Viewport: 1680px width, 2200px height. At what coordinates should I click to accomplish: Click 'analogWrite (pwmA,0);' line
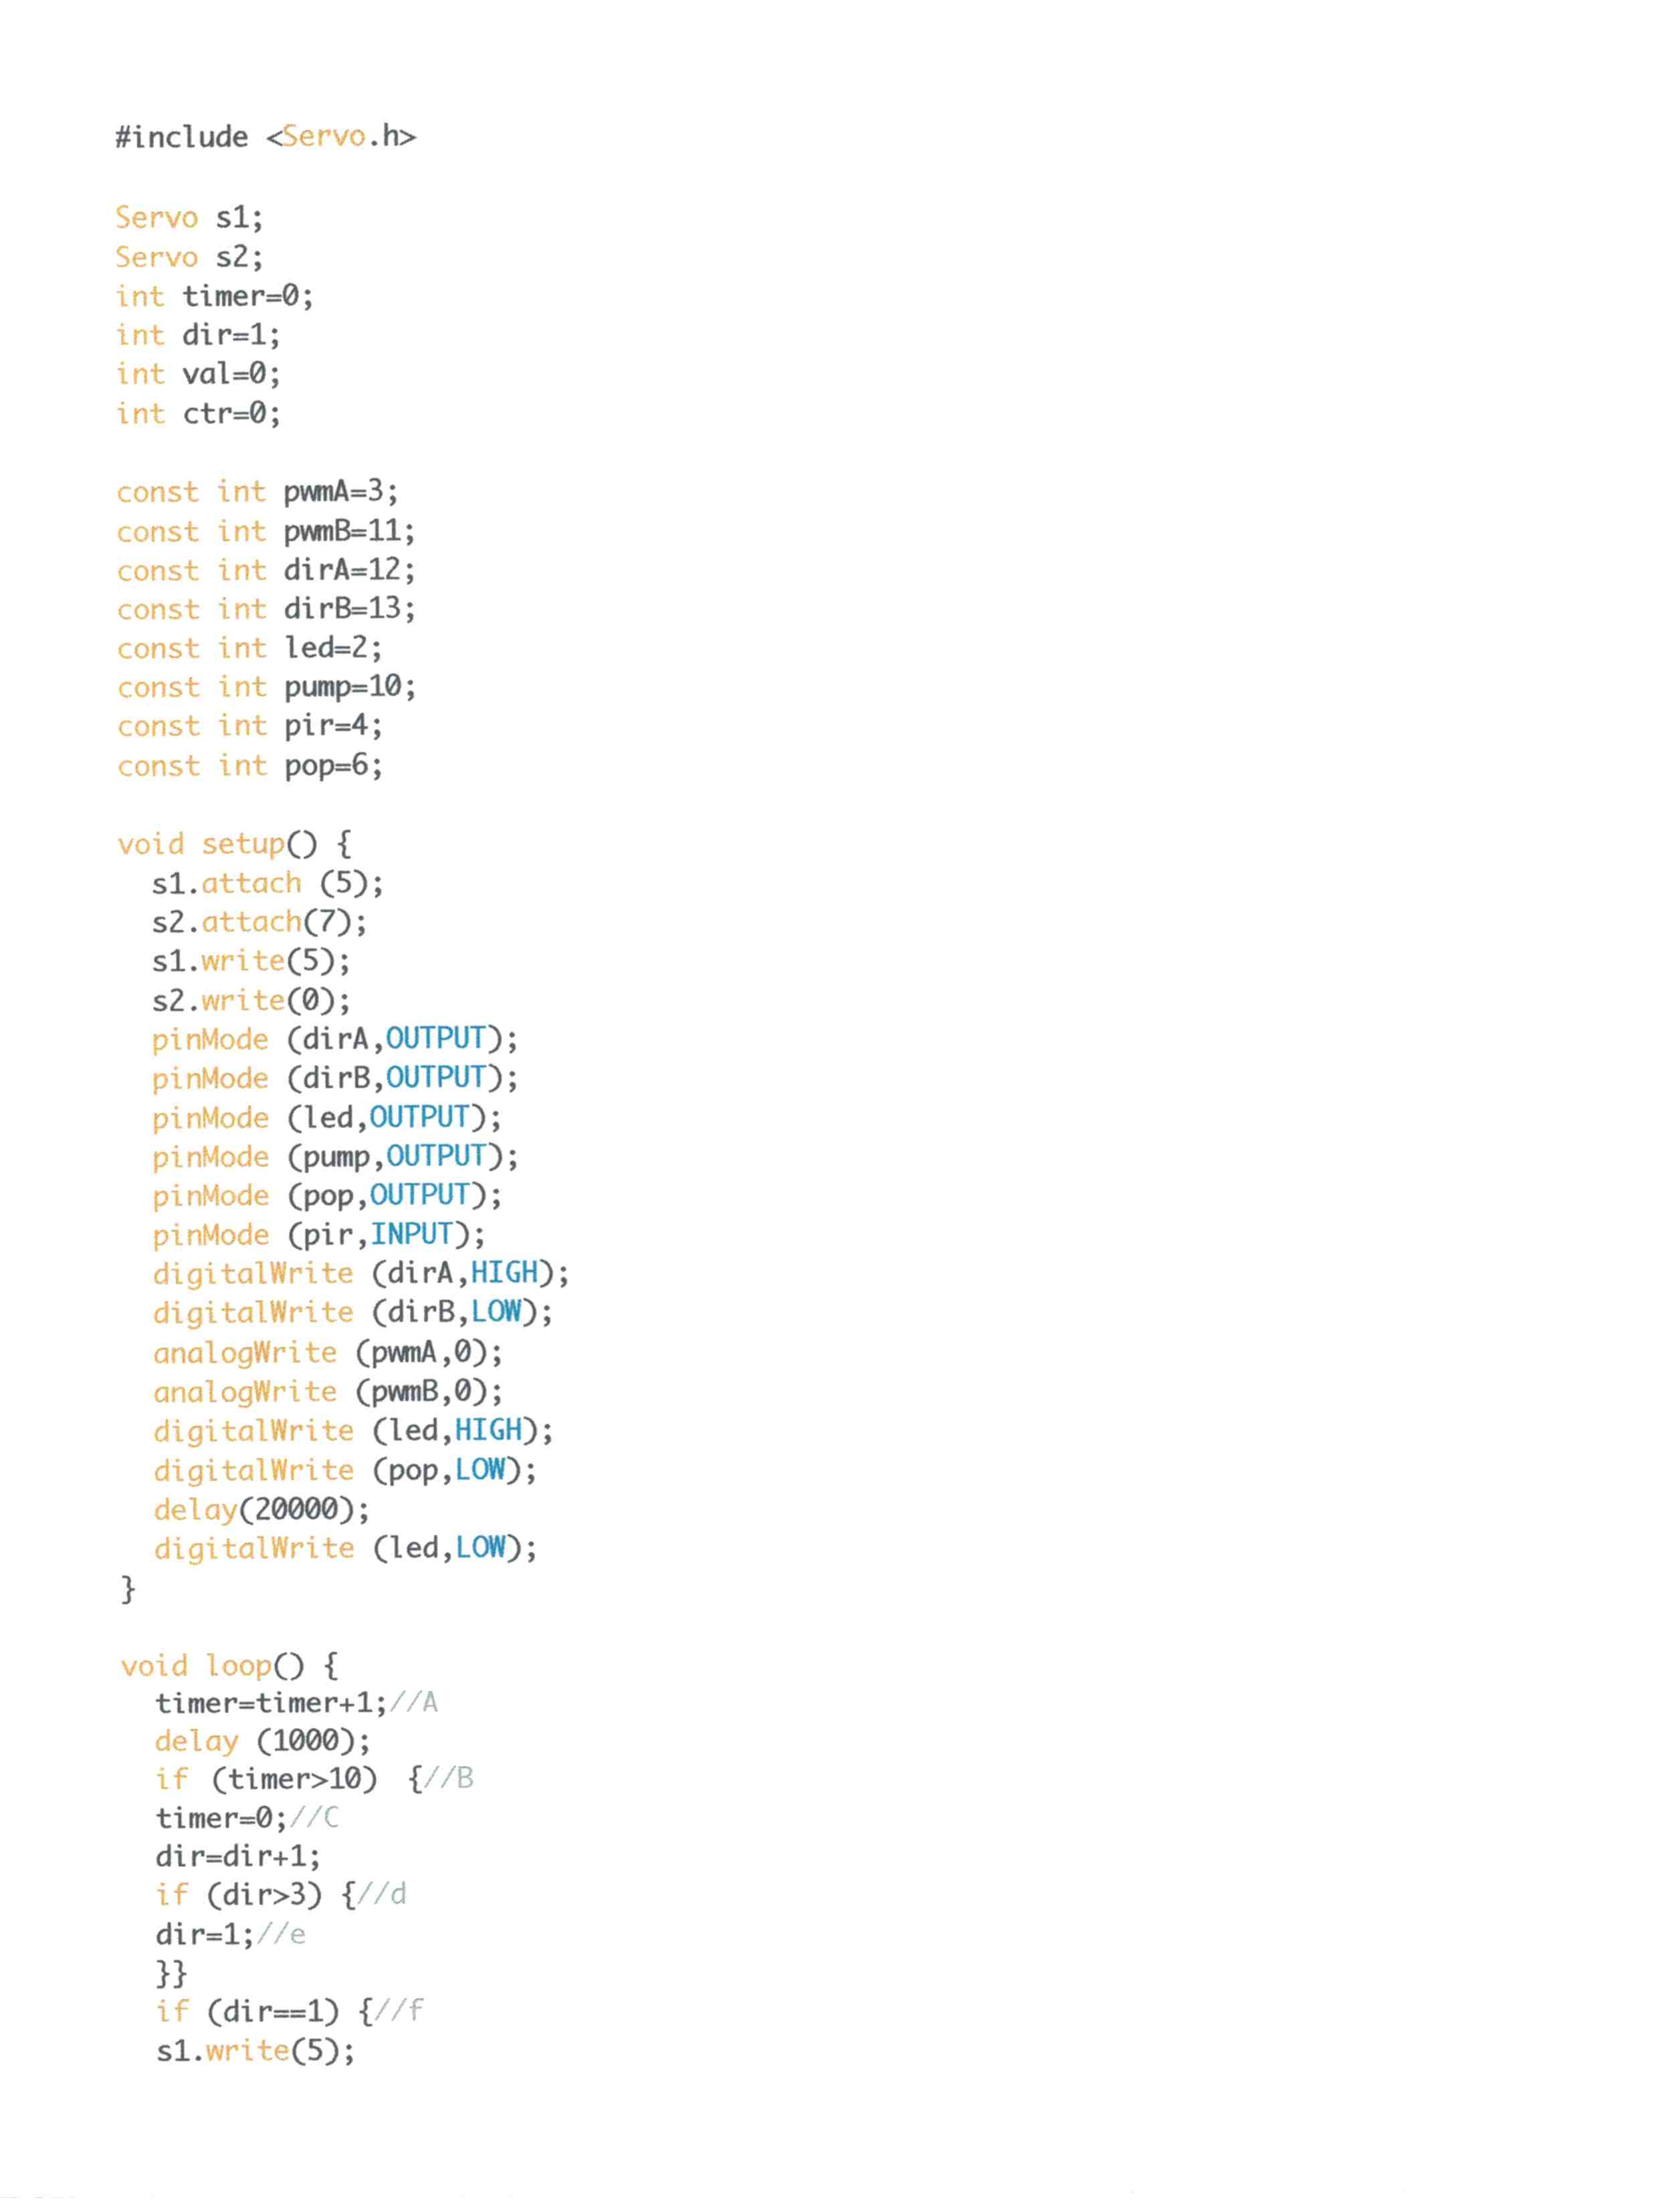[328, 1354]
